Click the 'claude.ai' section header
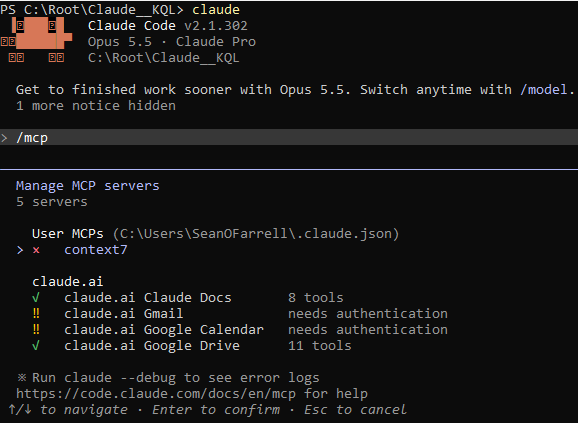Viewport: 578px width, 423px height. coord(68,282)
